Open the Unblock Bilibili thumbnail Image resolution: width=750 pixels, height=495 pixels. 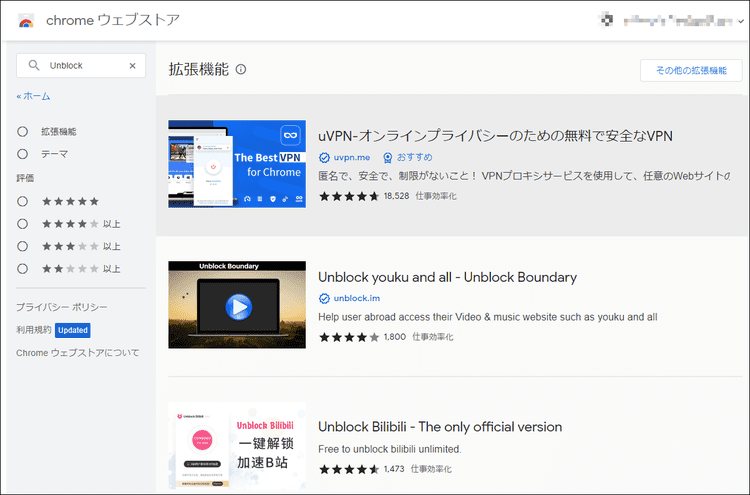coord(237,446)
